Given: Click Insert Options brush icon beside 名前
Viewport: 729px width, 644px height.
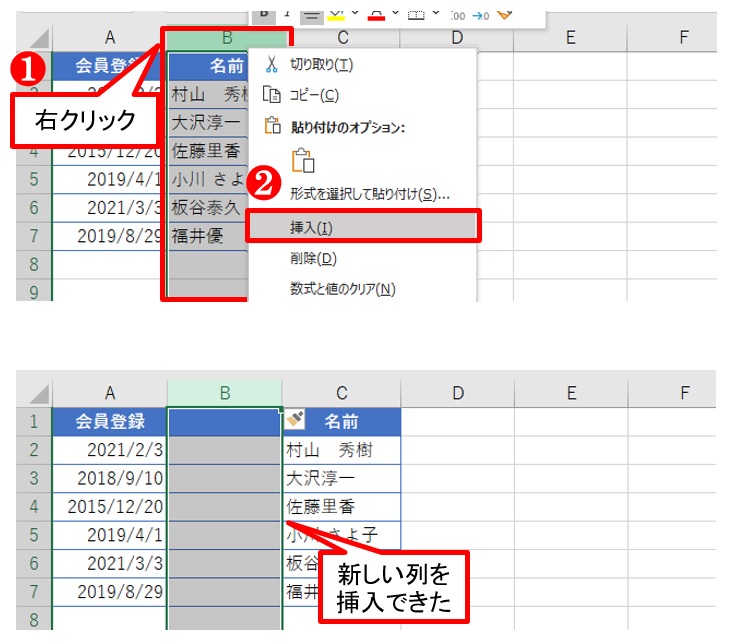Looking at the screenshot, I should click(x=295, y=419).
